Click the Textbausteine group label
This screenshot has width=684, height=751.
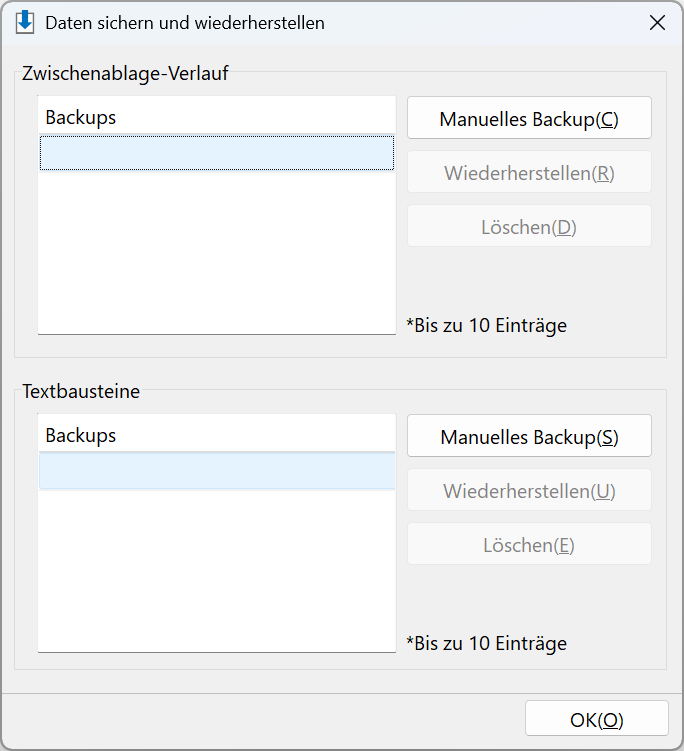tap(81, 391)
